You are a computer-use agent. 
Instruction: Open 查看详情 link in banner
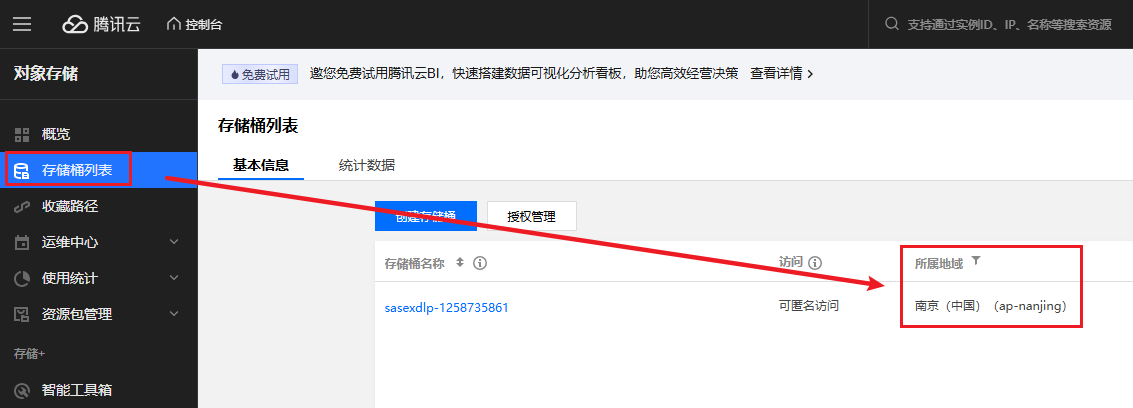point(776,74)
